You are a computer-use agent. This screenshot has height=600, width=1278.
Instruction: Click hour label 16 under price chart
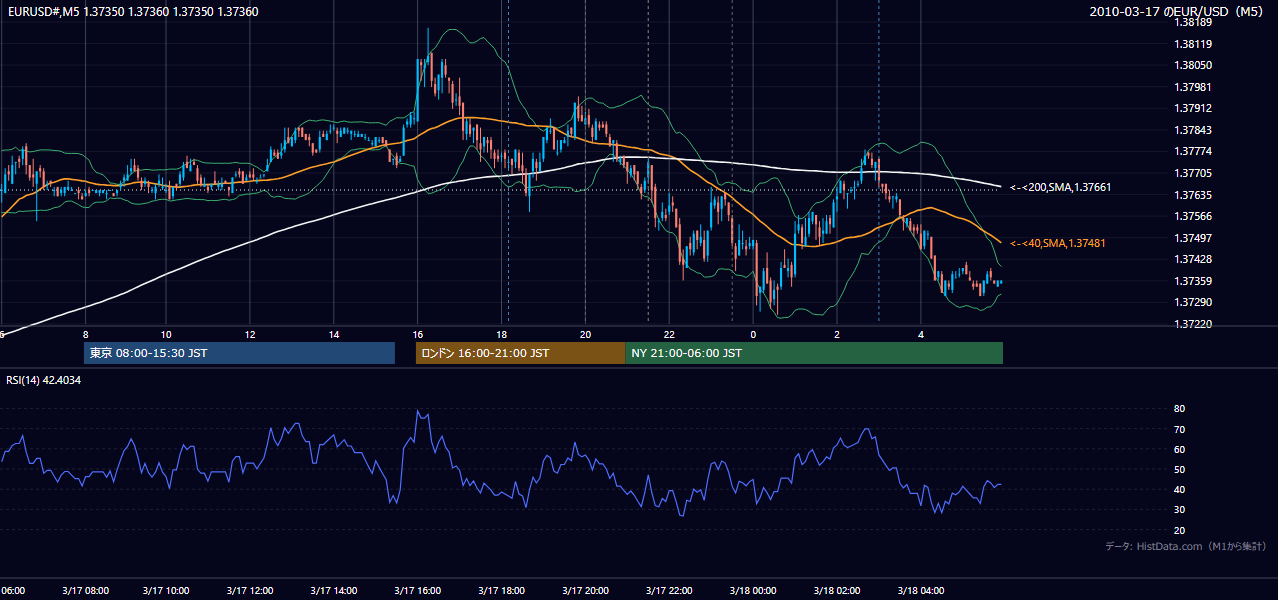(418, 334)
